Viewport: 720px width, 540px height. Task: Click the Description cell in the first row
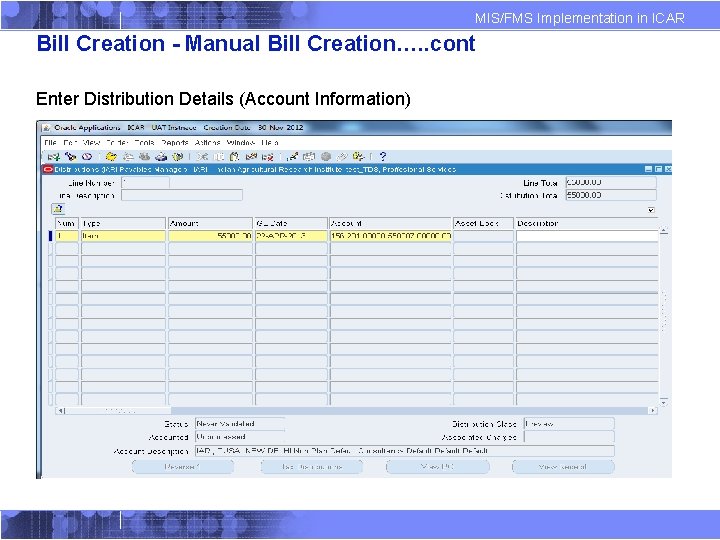587,236
